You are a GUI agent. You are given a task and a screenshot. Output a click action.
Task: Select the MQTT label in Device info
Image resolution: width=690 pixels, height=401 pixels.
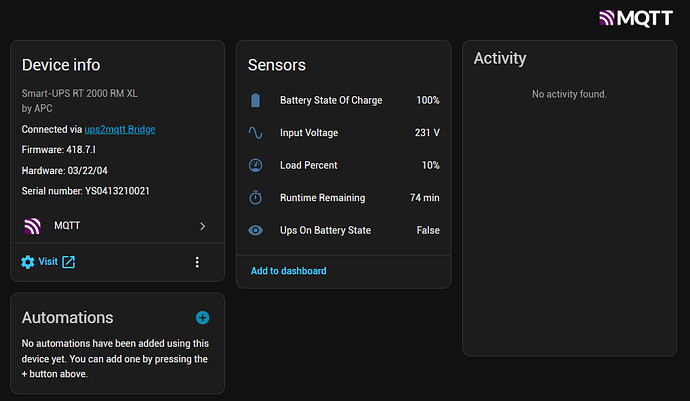tap(67, 225)
